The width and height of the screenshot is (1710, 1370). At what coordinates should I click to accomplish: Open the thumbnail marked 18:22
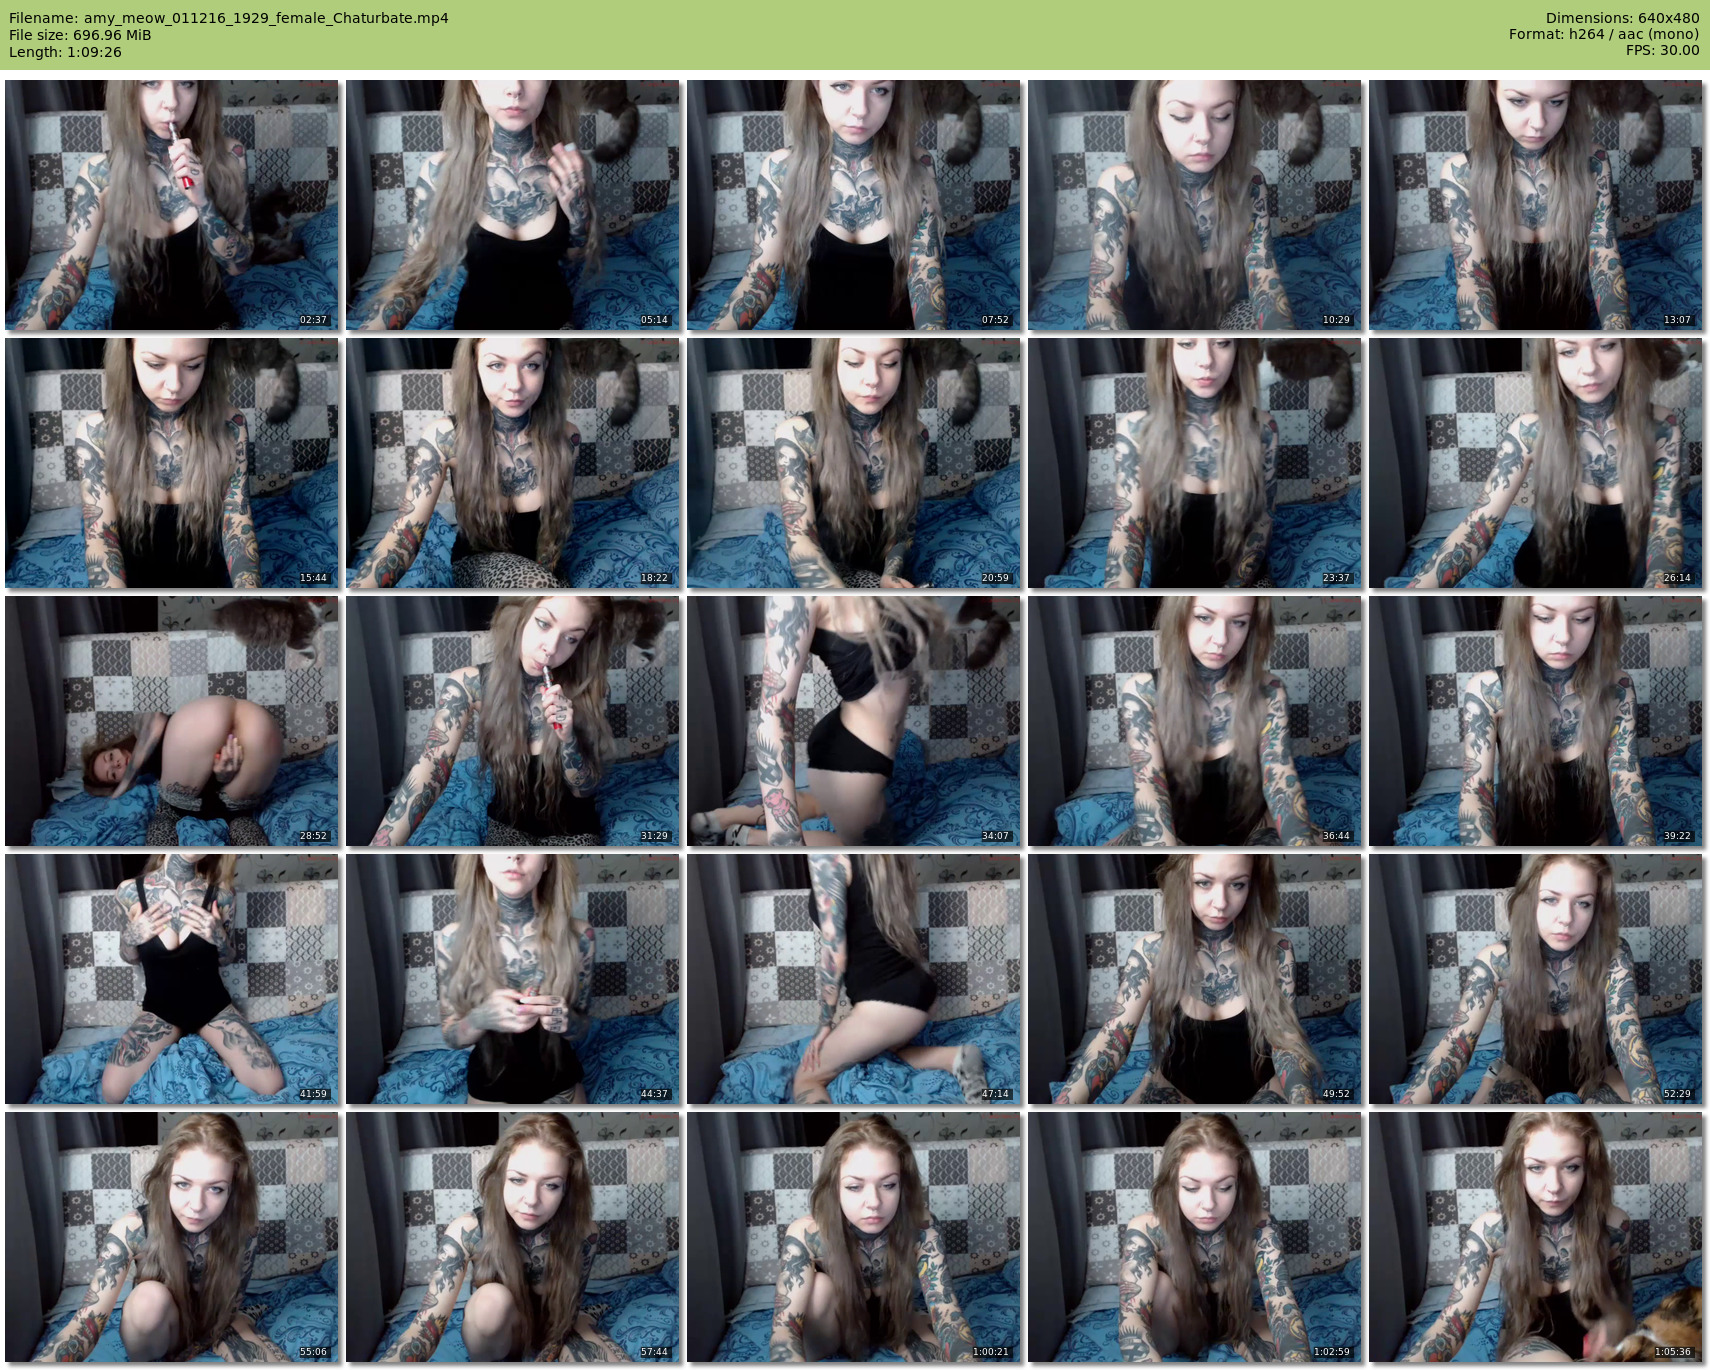(513, 463)
